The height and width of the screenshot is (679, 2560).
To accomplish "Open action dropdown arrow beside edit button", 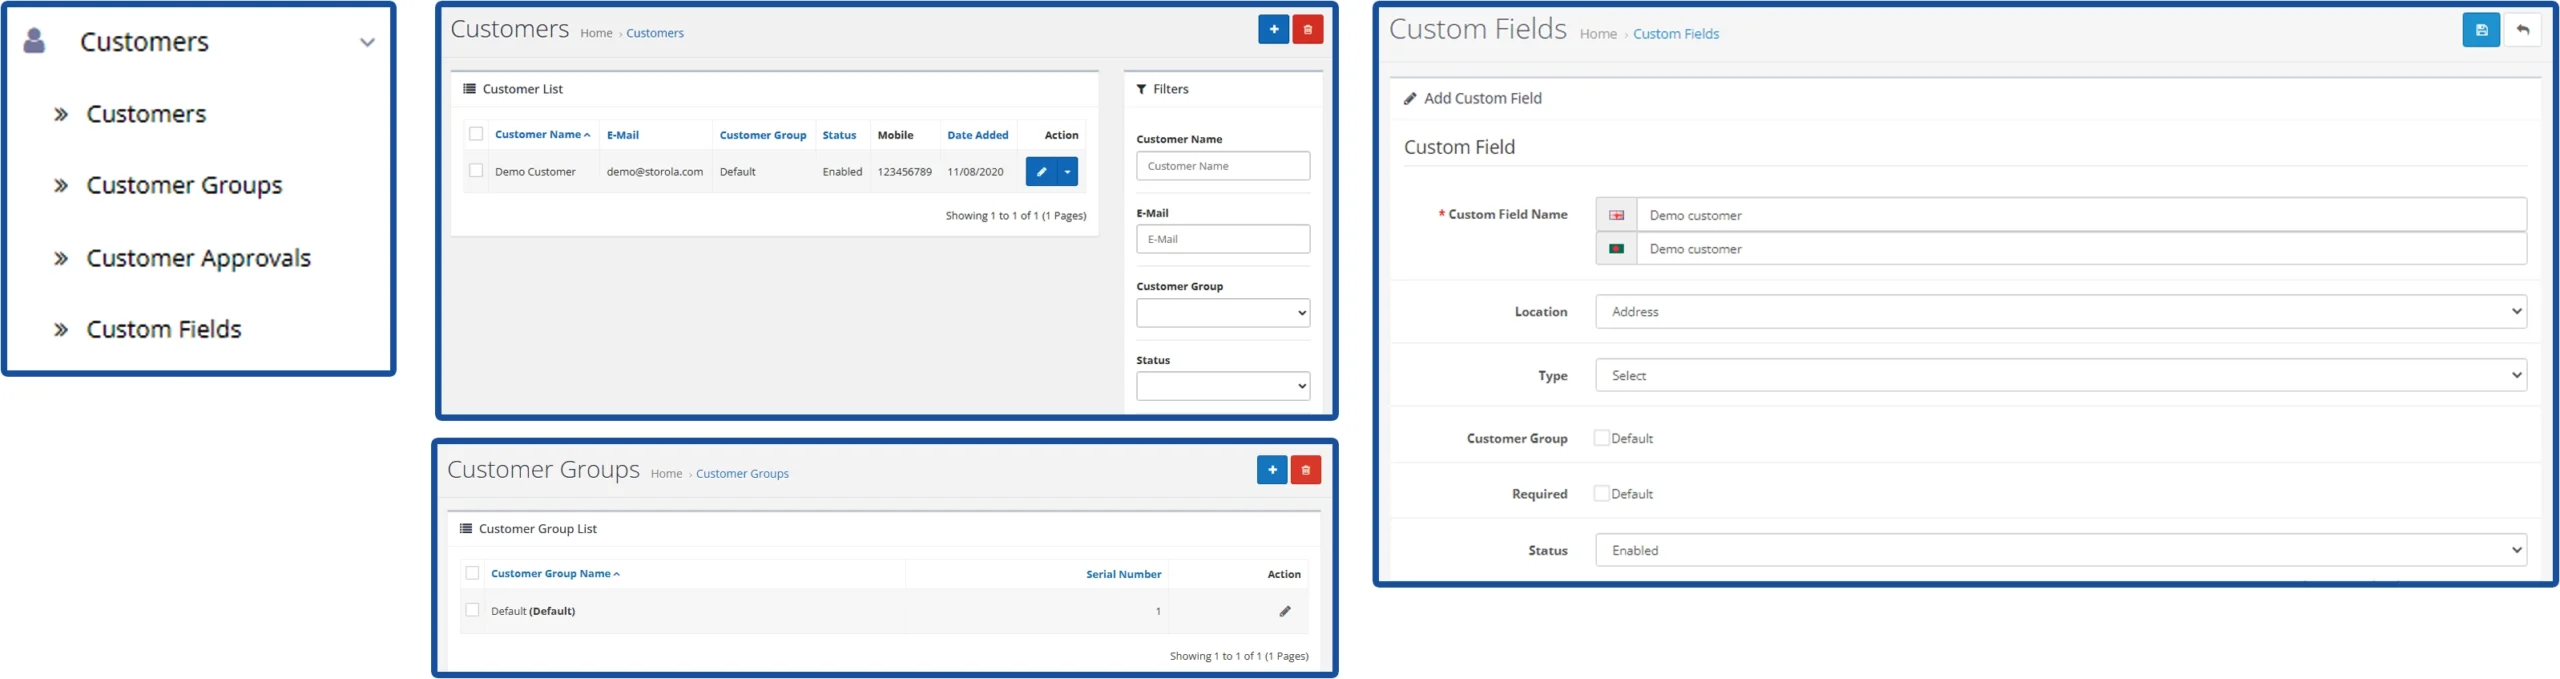I will pyautogui.click(x=1067, y=172).
